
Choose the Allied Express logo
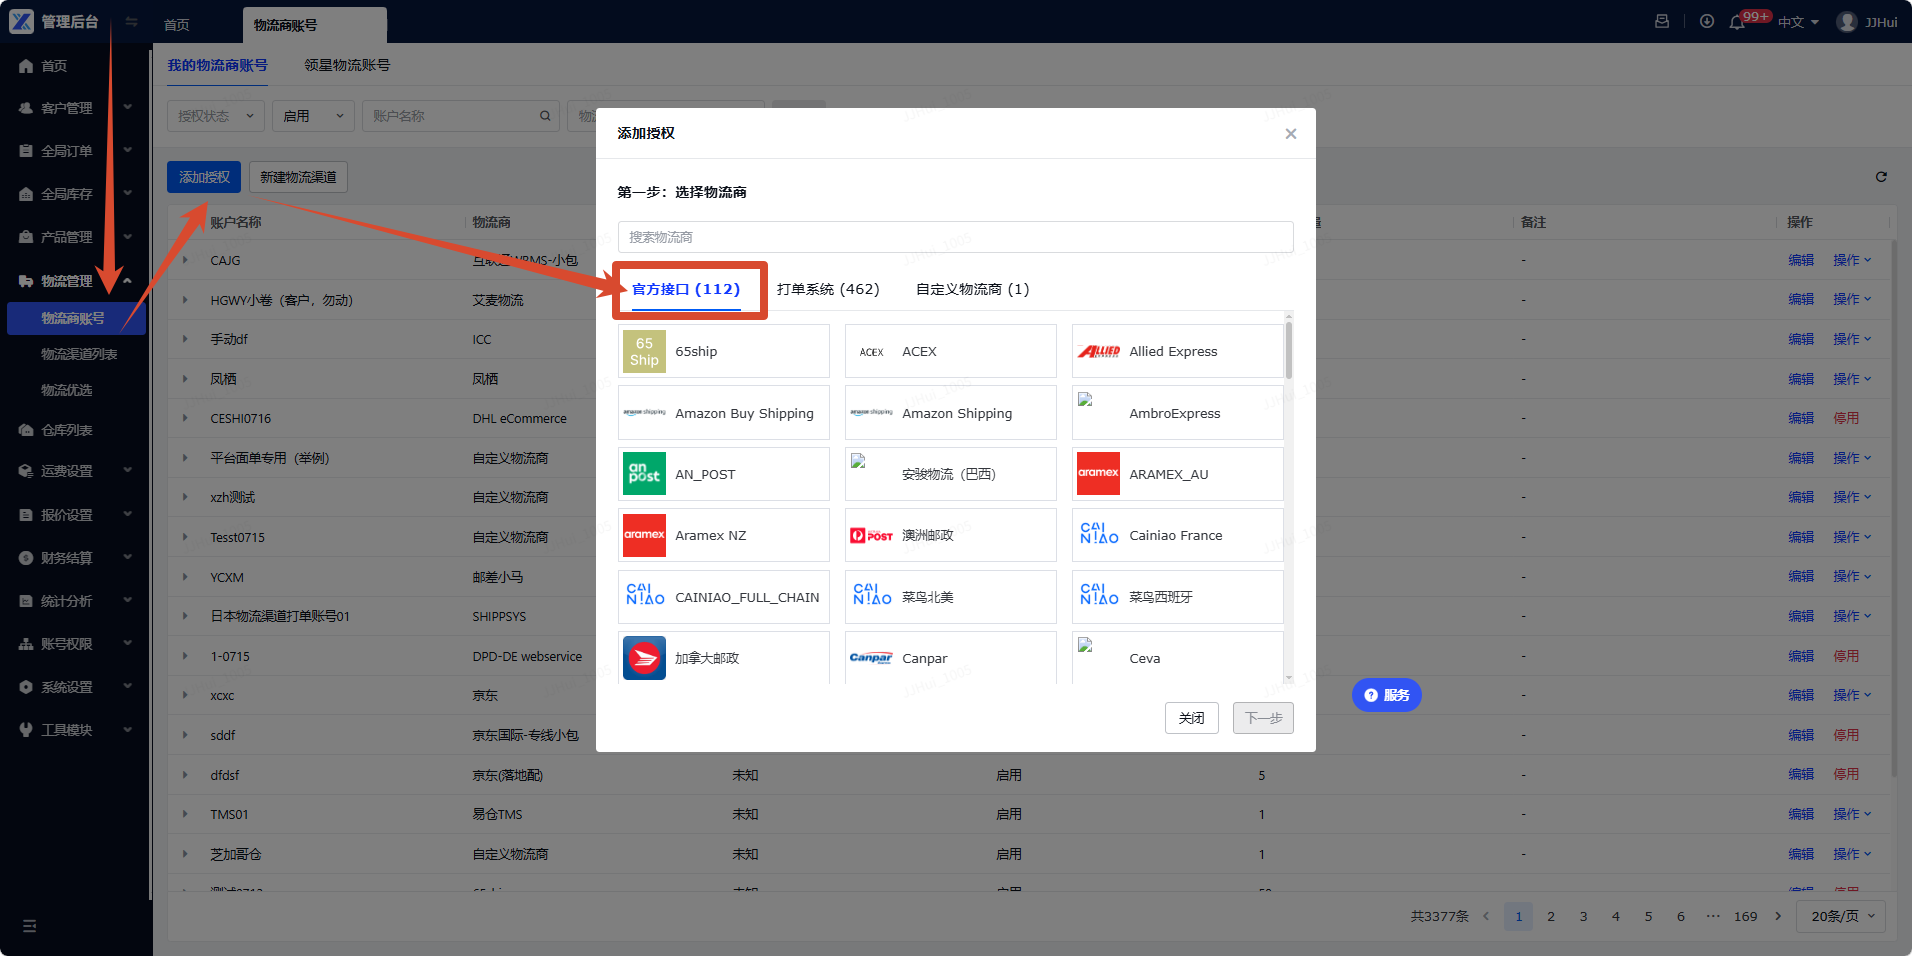pos(1098,352)
